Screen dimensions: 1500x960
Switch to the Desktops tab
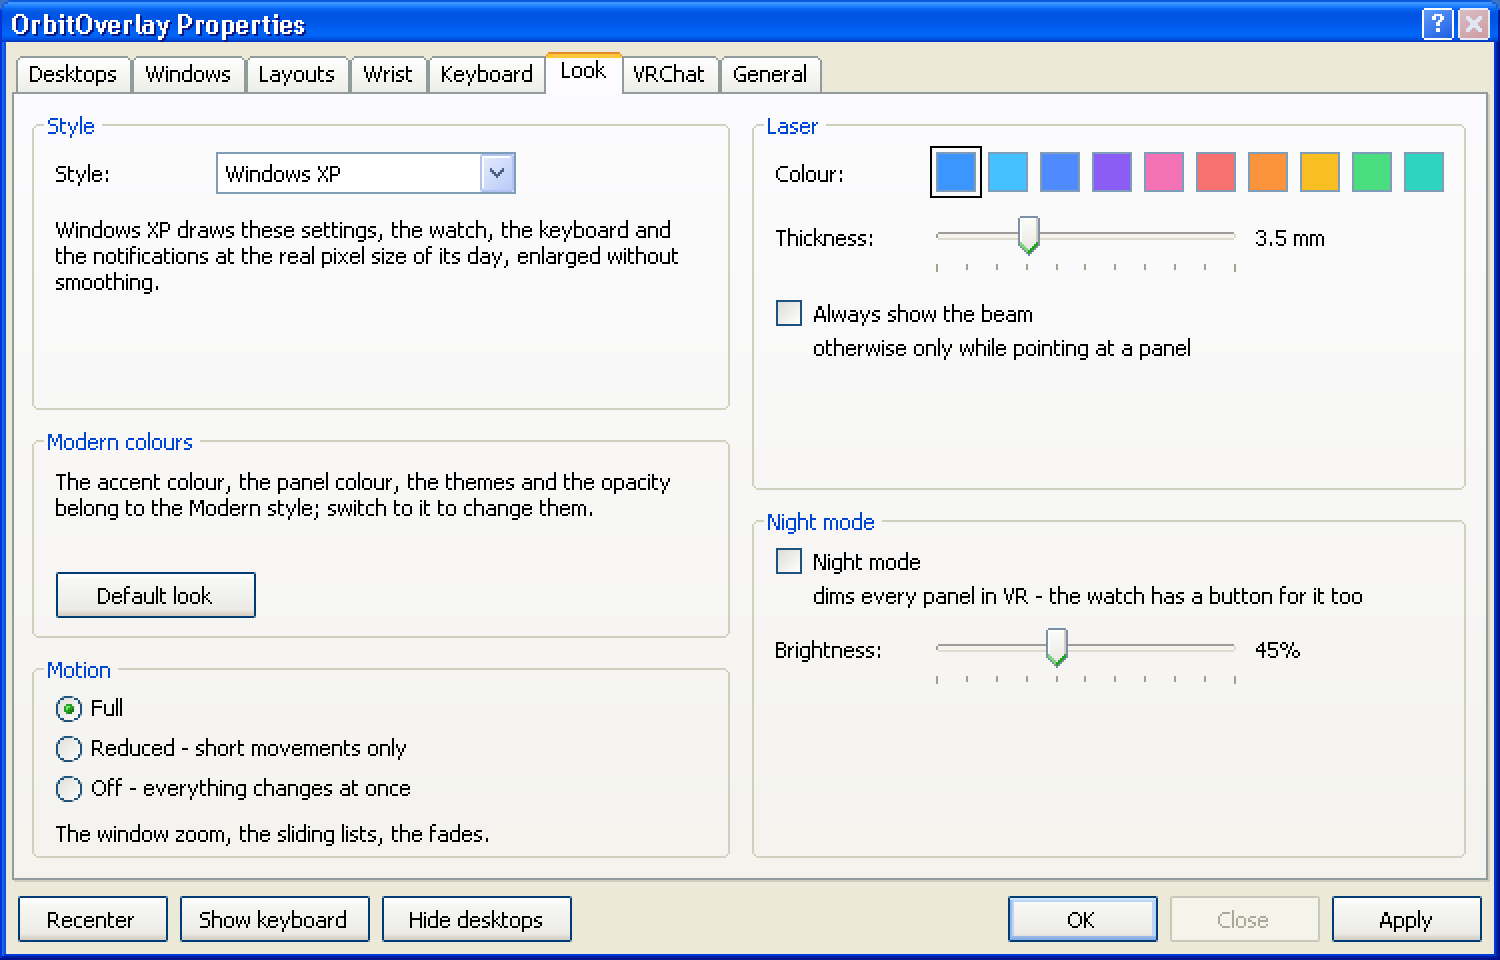pyautogui.click(x=73, y=74)
